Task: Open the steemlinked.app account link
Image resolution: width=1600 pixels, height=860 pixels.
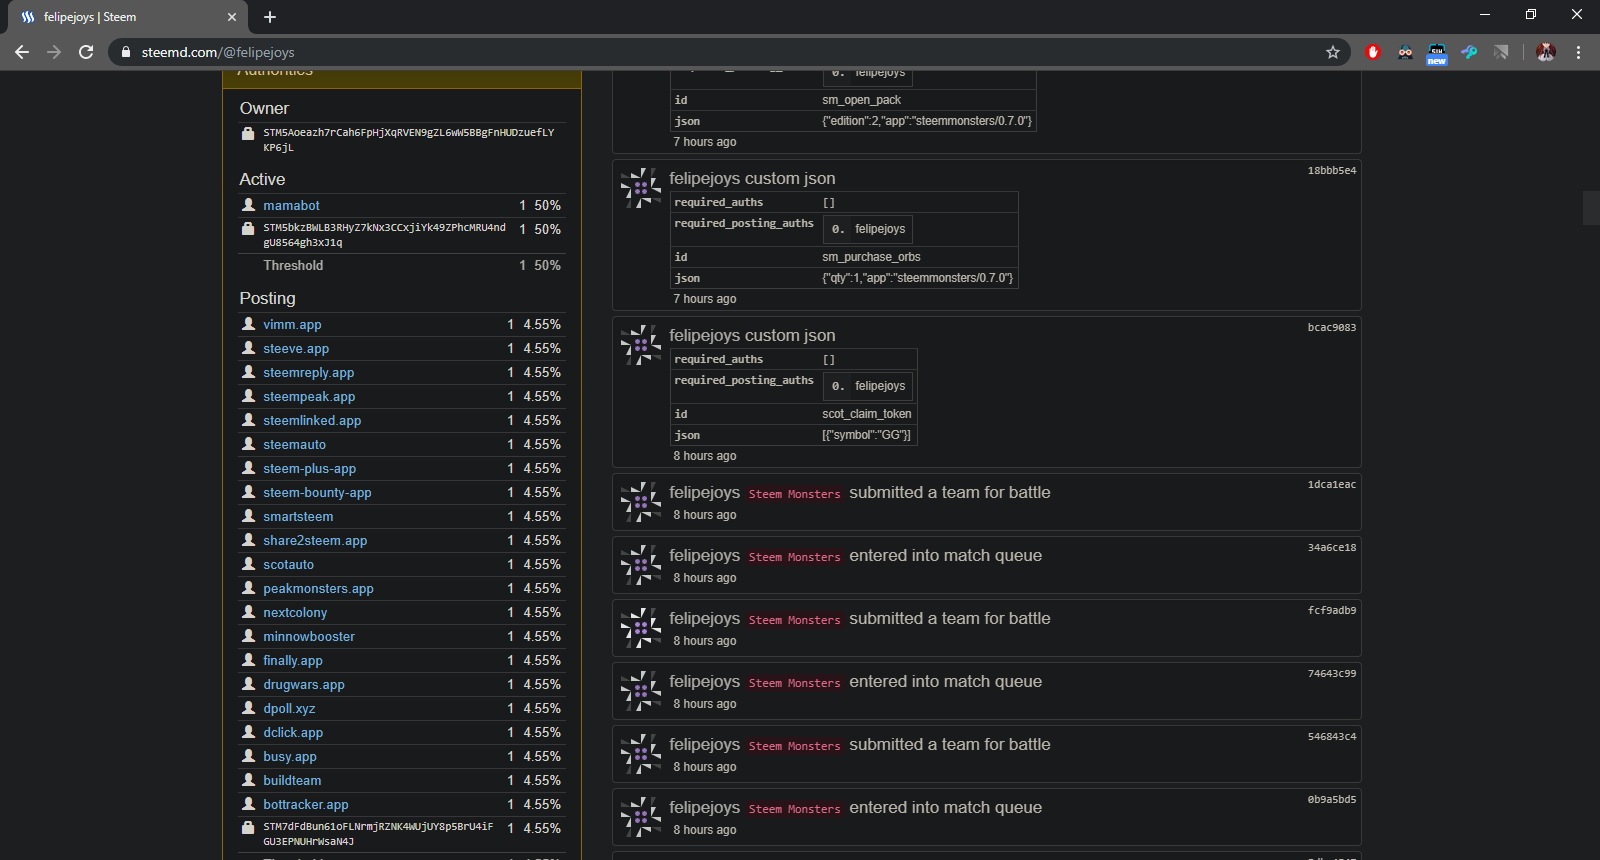Action: pos(312,421)
